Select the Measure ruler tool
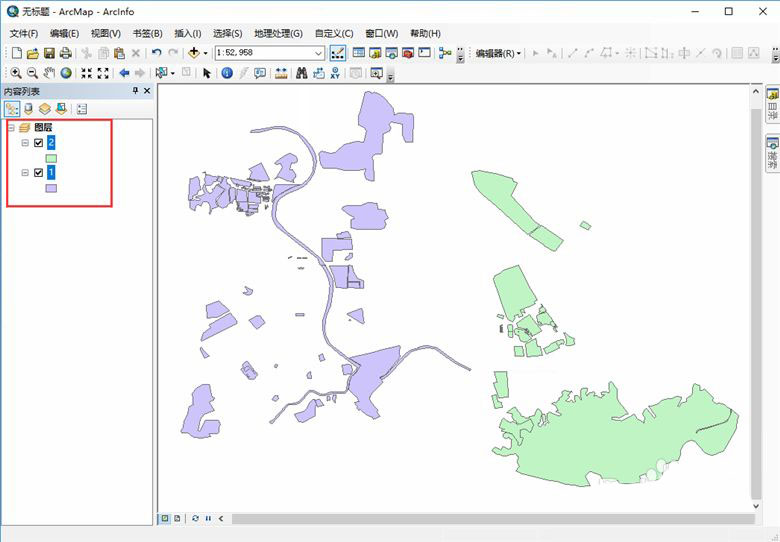Viewport: 780px width, 542px height. pyautogui.click(x=281, y=73)
